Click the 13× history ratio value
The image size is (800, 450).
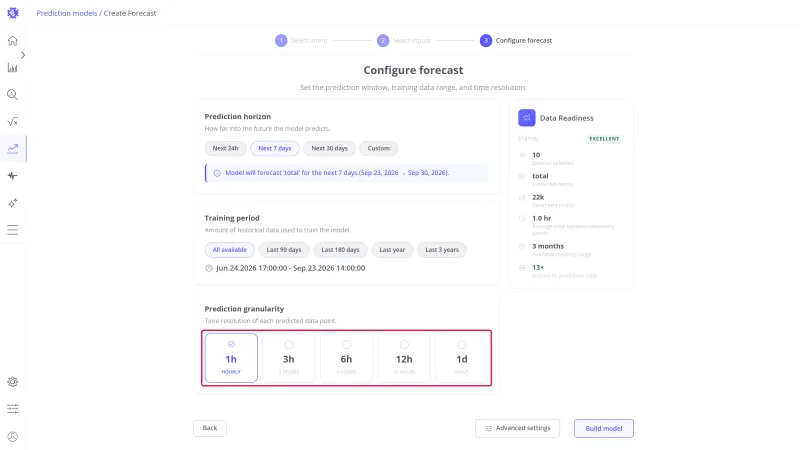[x=538, y=267]
